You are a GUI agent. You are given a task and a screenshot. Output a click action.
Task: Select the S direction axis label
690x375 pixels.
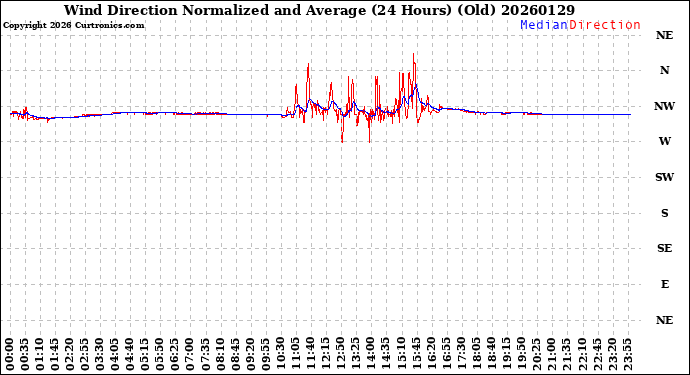664,213
